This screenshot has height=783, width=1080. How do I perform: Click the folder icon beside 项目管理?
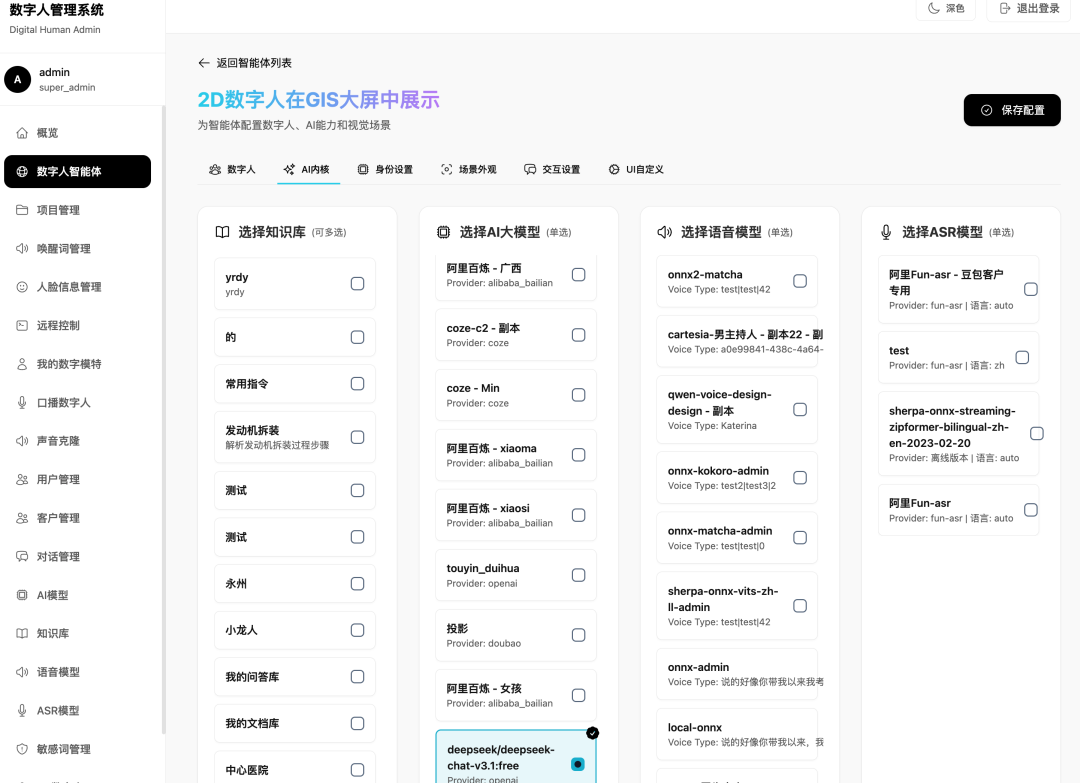[x=22, y=210]
